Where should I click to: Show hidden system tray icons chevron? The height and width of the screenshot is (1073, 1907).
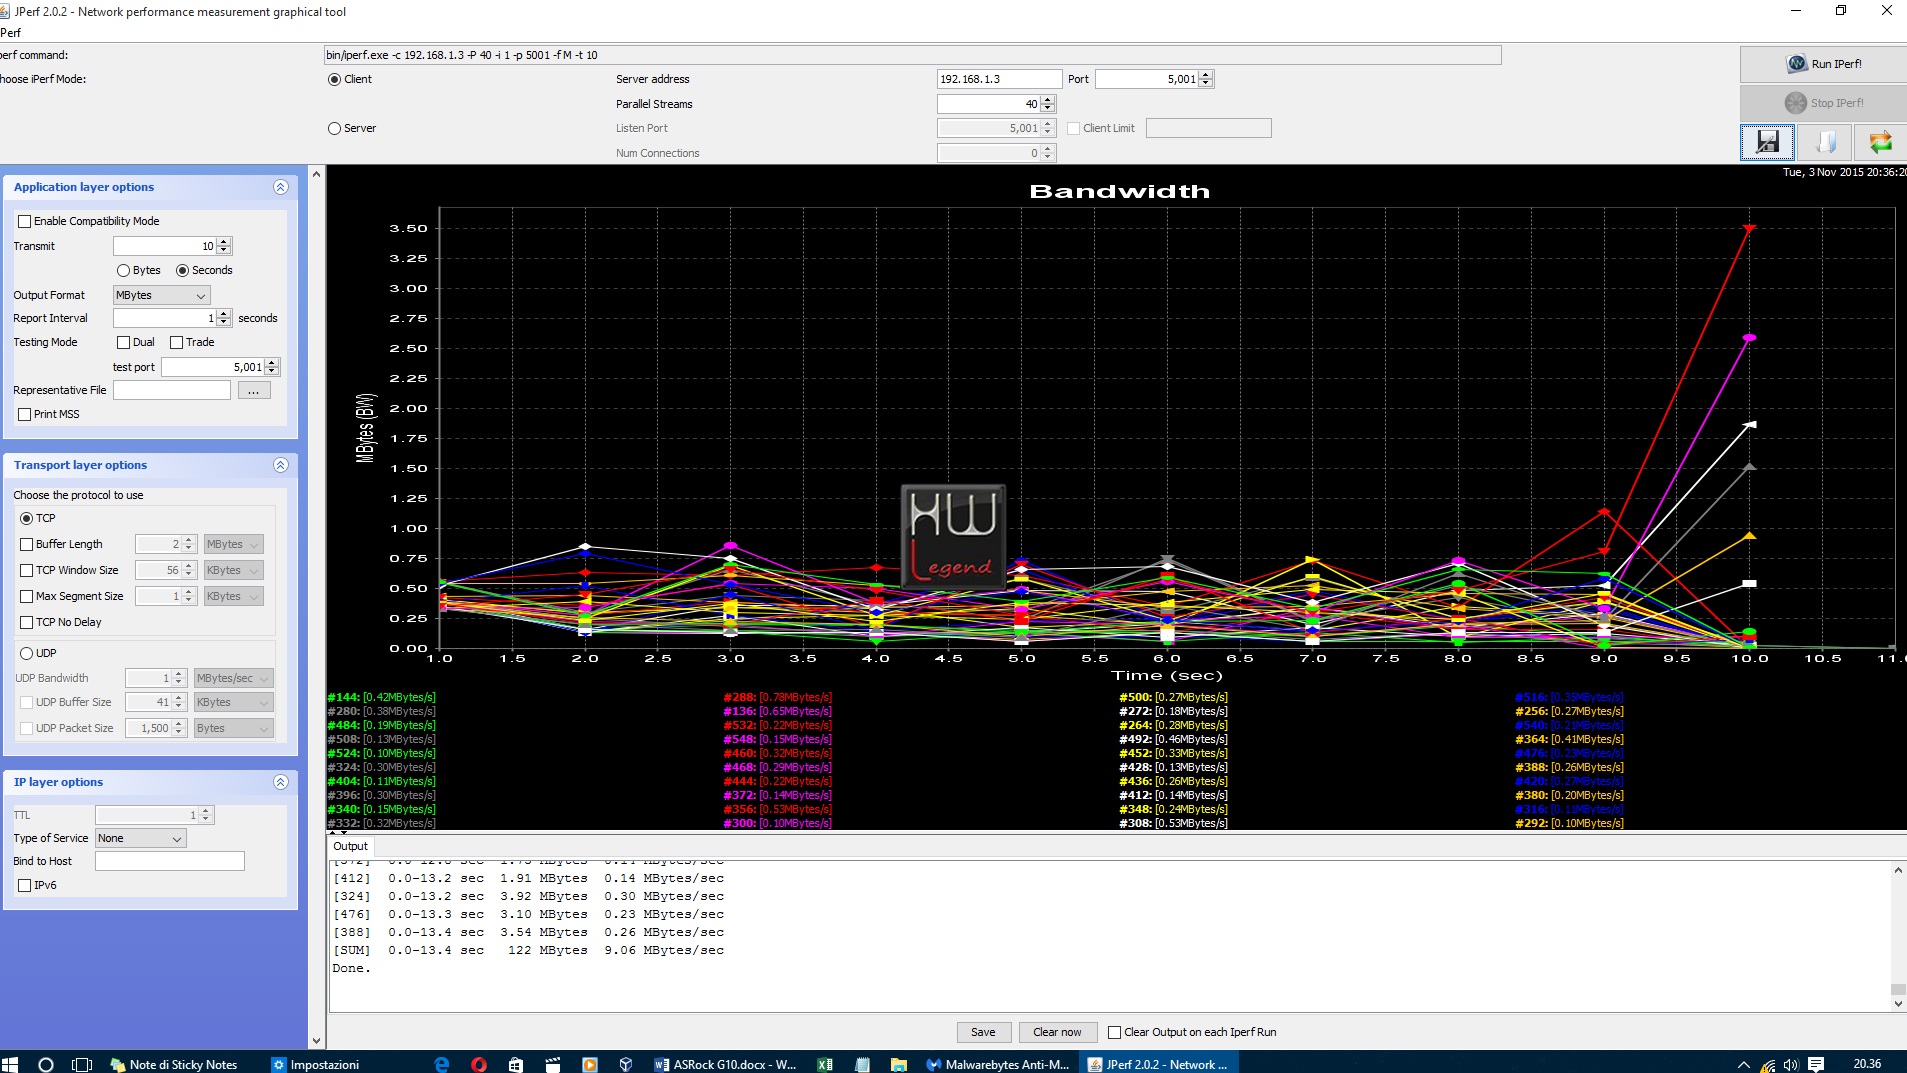[1744, 1064]
